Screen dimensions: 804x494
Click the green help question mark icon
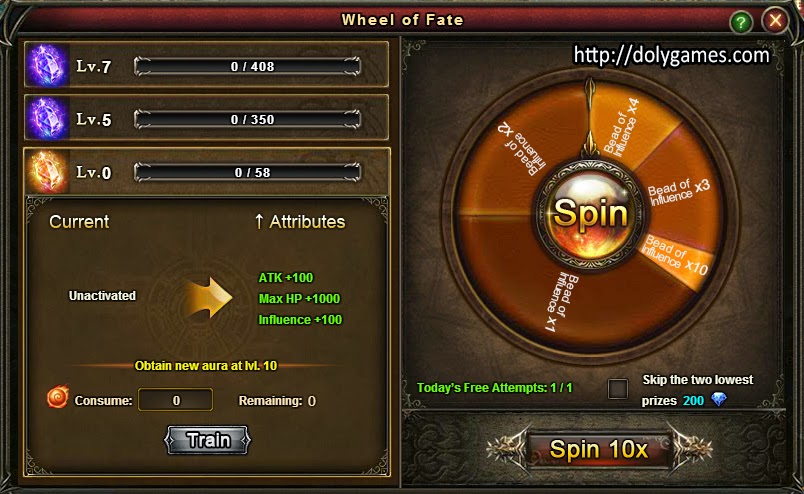click(x=740, y=22)
